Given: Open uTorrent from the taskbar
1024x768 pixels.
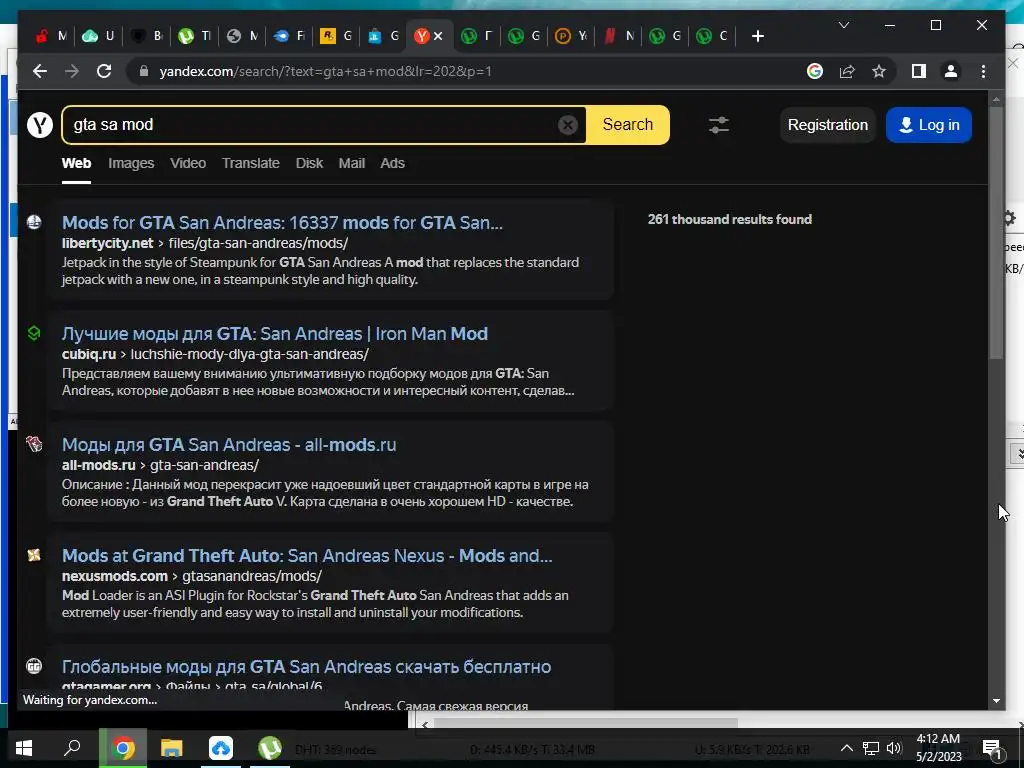Looking at the screenshot, I should click(x=270, y=748).
